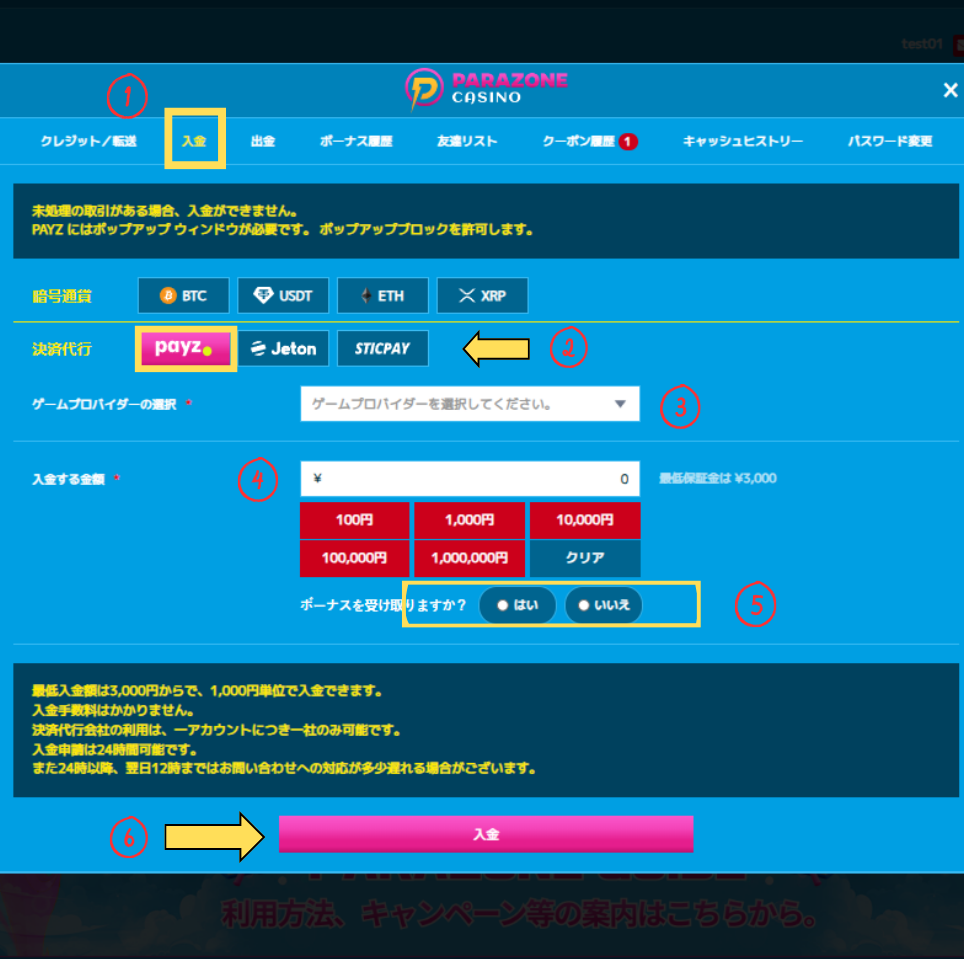
Task: Open the クレジット／転送 tab
Action: [89, 141]
